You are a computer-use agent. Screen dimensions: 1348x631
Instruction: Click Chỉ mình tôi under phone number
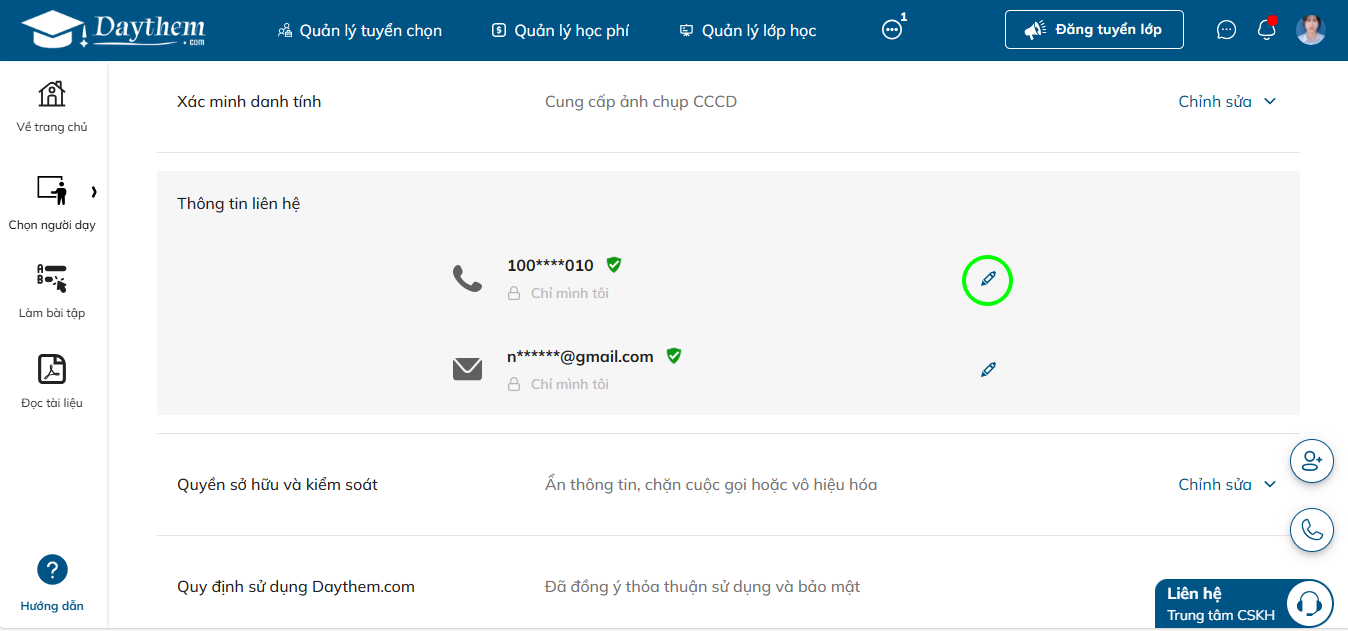click(570, 294)
